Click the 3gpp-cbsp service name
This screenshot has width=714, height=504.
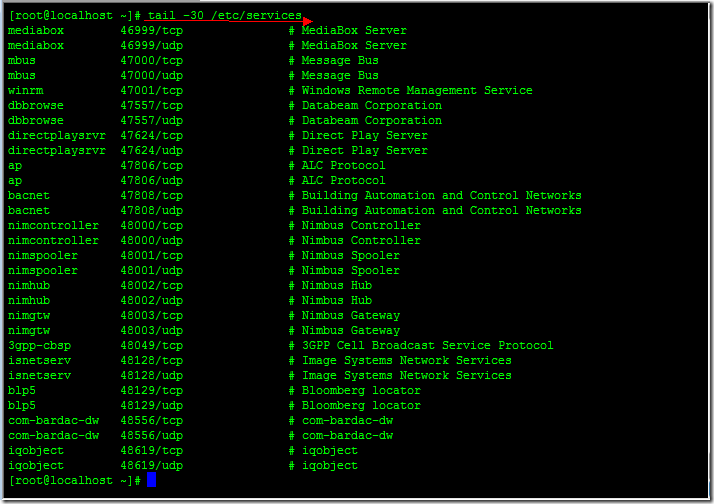tap(40, 346)
